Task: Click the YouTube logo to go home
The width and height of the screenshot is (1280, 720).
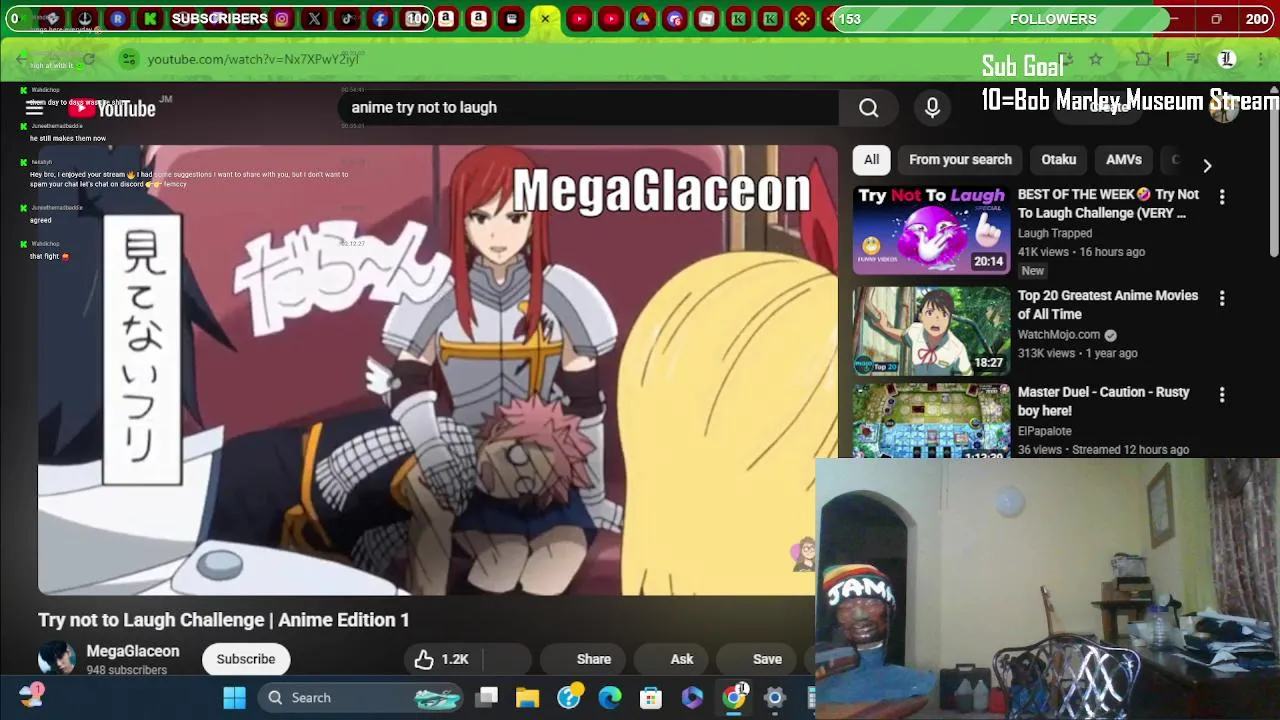Action: 112,108
